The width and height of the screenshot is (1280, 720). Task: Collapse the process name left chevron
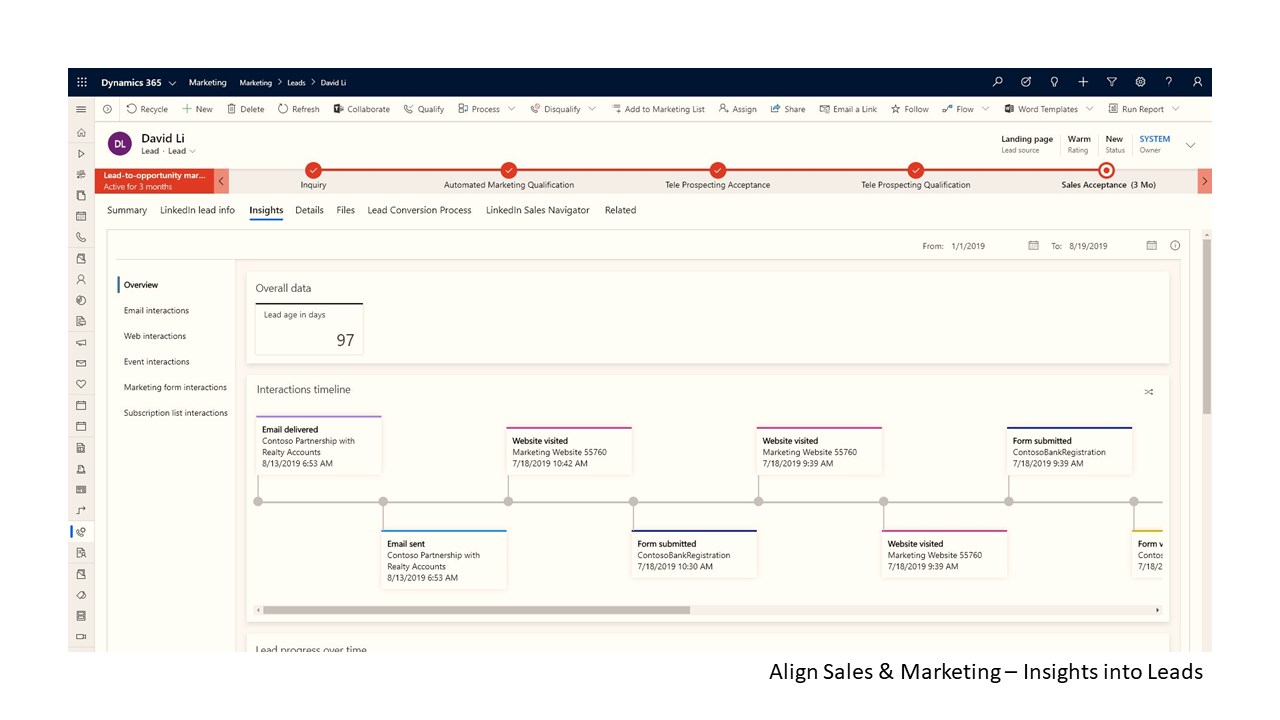(x=222, y=181)
